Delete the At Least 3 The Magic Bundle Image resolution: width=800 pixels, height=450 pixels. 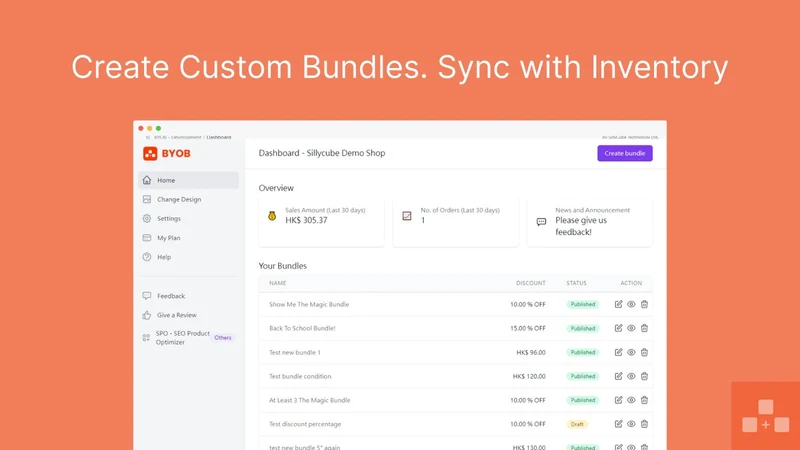(x=644, y=400)
